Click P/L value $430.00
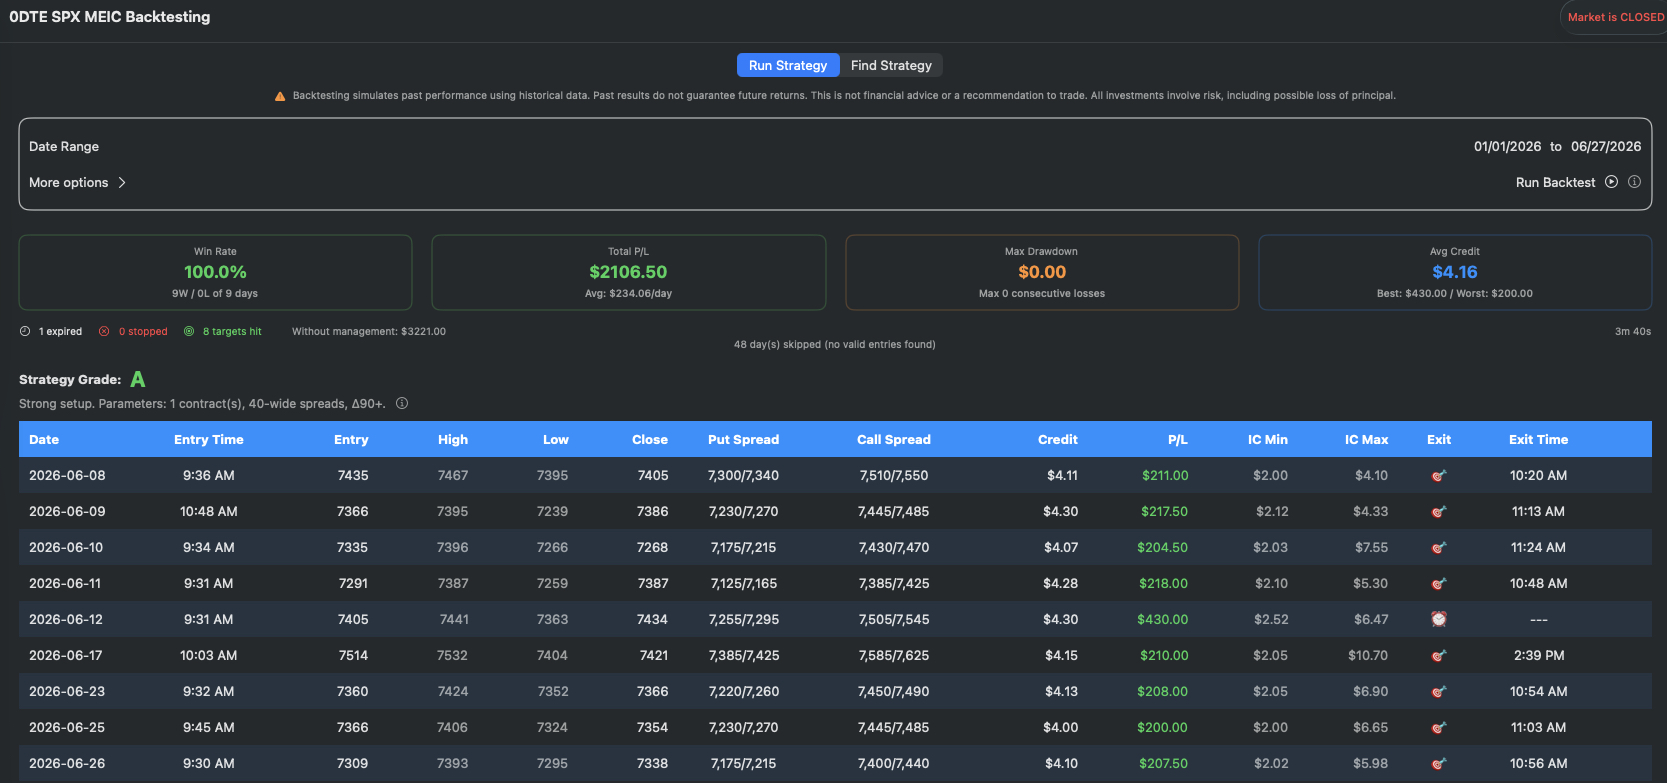1667x783 pixels. pos(1162,619)
